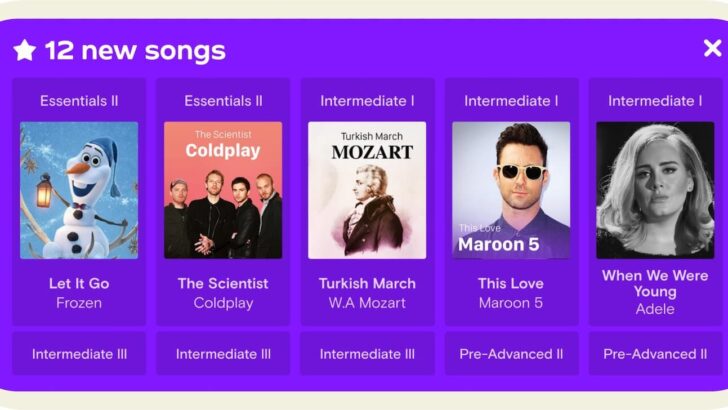Open the third Intermediate III card below Turkish March
The image size is (728, 410).
click(x=367, y=354)
